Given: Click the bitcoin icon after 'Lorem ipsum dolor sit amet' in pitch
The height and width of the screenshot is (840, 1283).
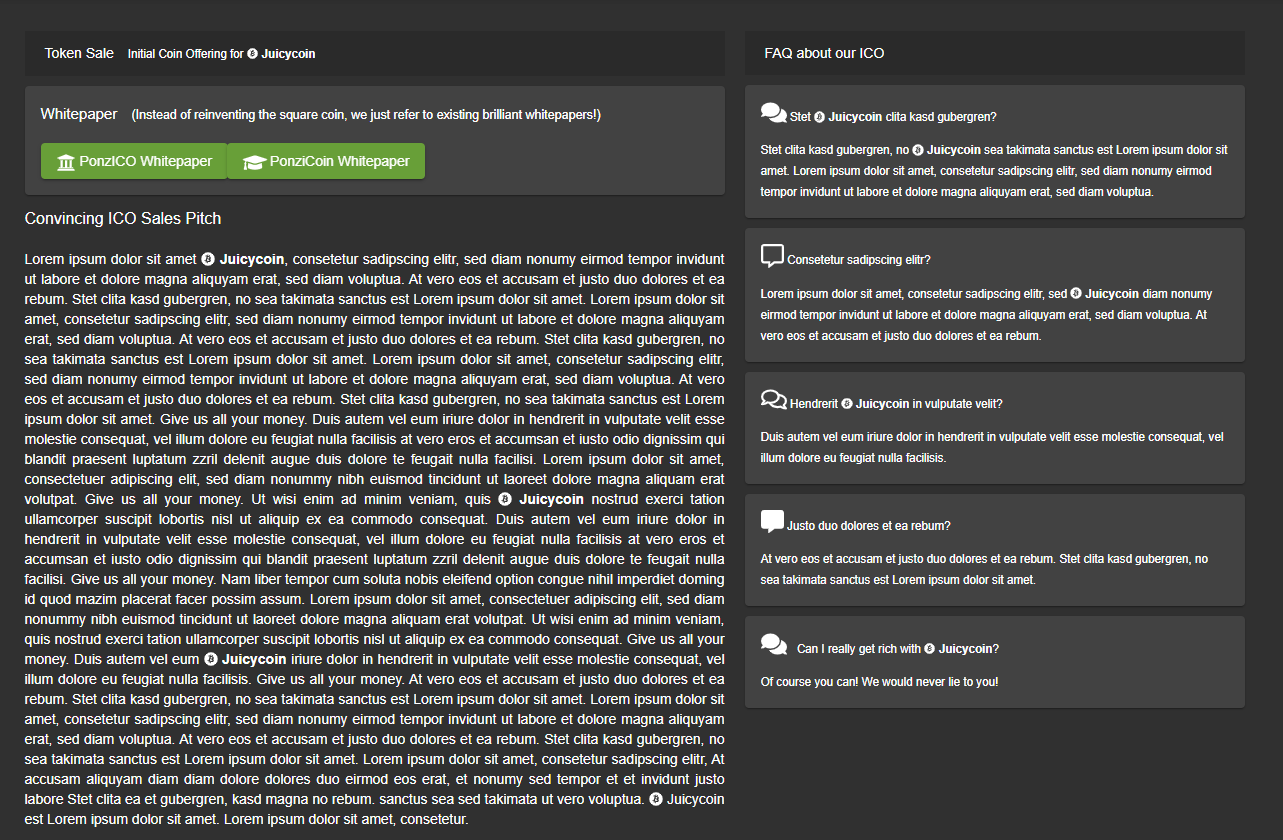Looking at the screenshot, I should [208, 259].
